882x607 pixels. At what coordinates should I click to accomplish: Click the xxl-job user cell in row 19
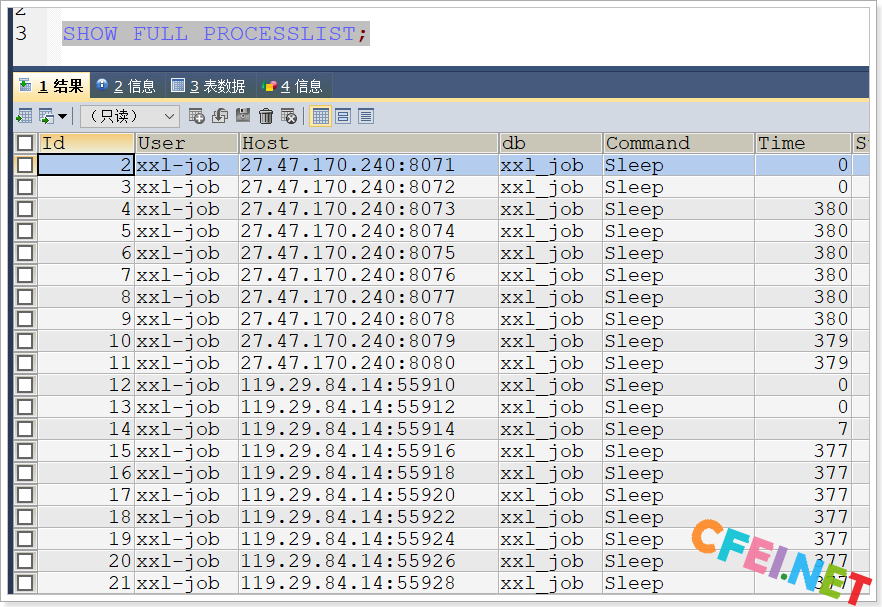[x=187, y=539]
